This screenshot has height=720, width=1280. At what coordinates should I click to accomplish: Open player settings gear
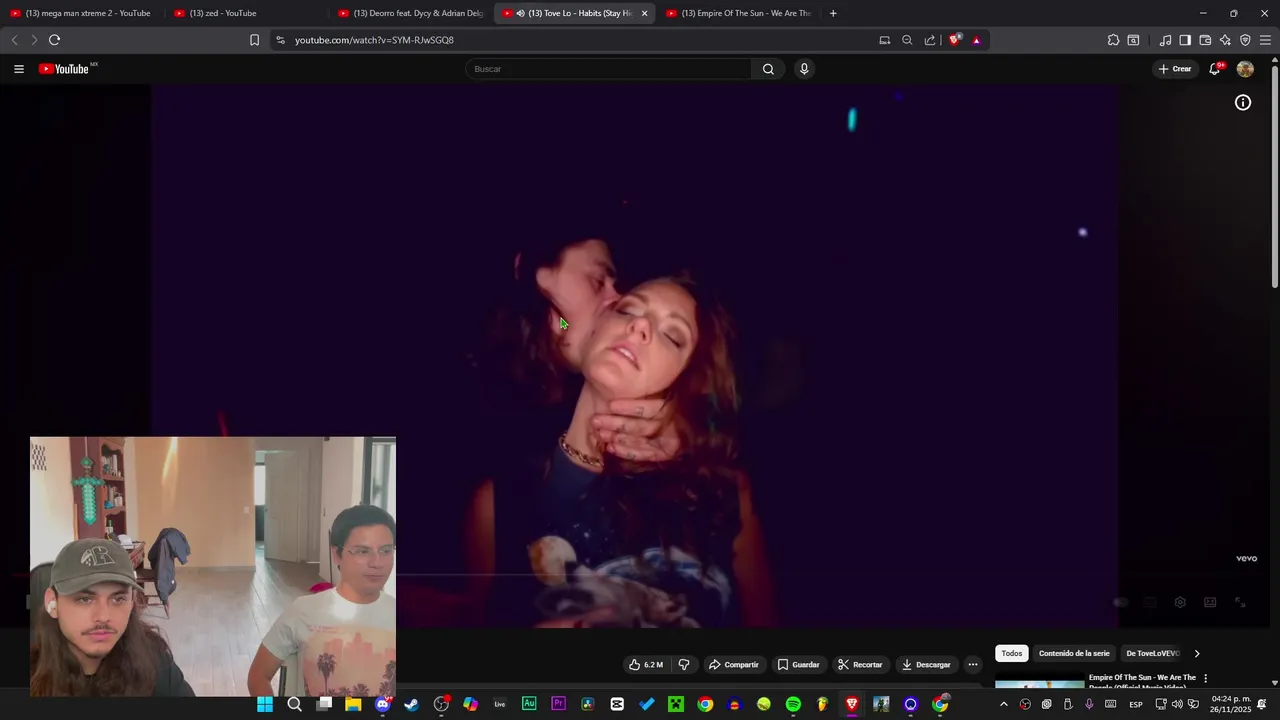pyautogui.click(x=1180, y=602)
